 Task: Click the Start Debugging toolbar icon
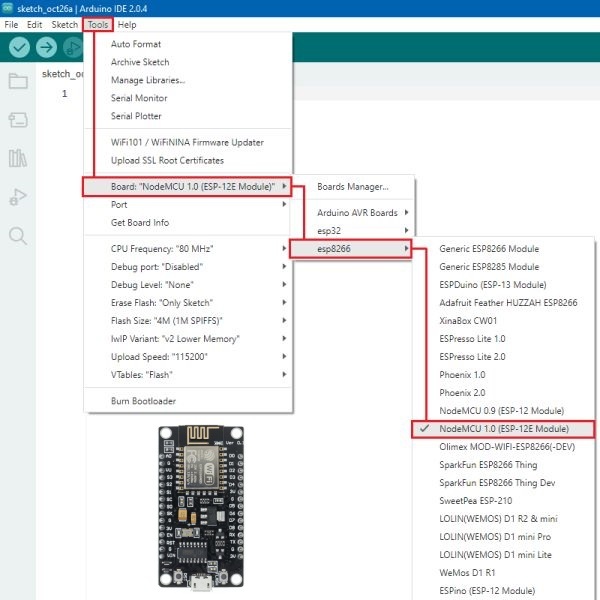click(72, 47)
